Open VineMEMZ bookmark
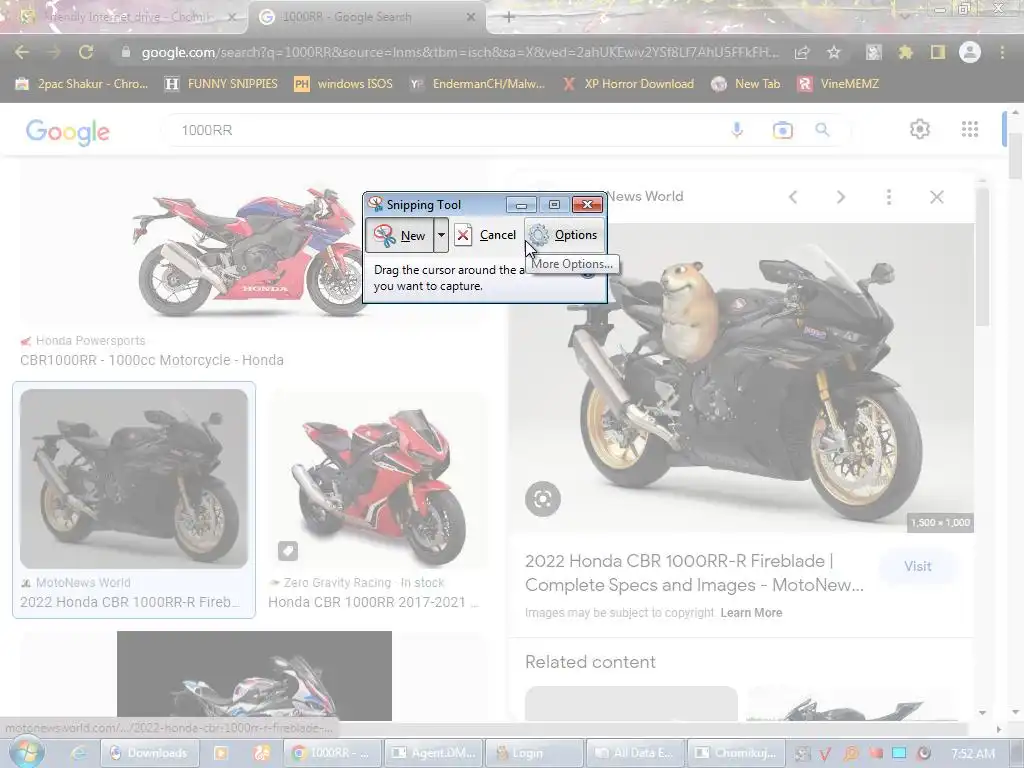Viewport: 1024px width, 768px height. 839,84
